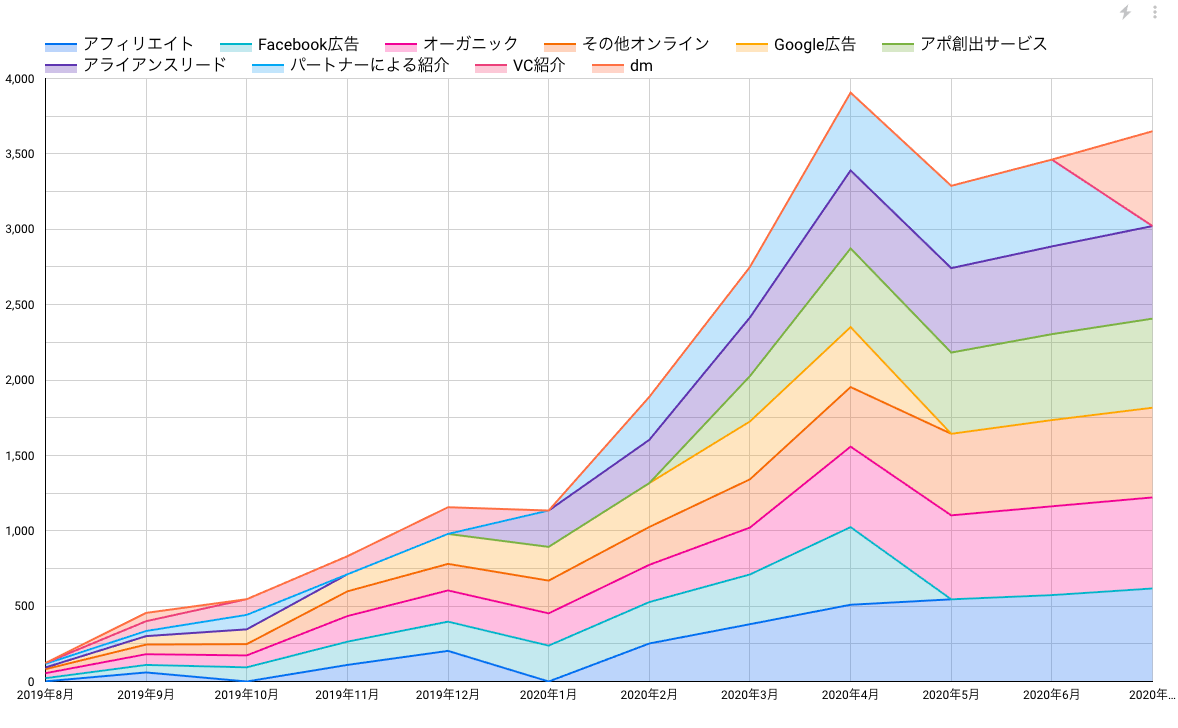Open the three-dot chart options menu
Image resolution: width=1178 pixels, height=728 pixels.
click(1155, 12)
